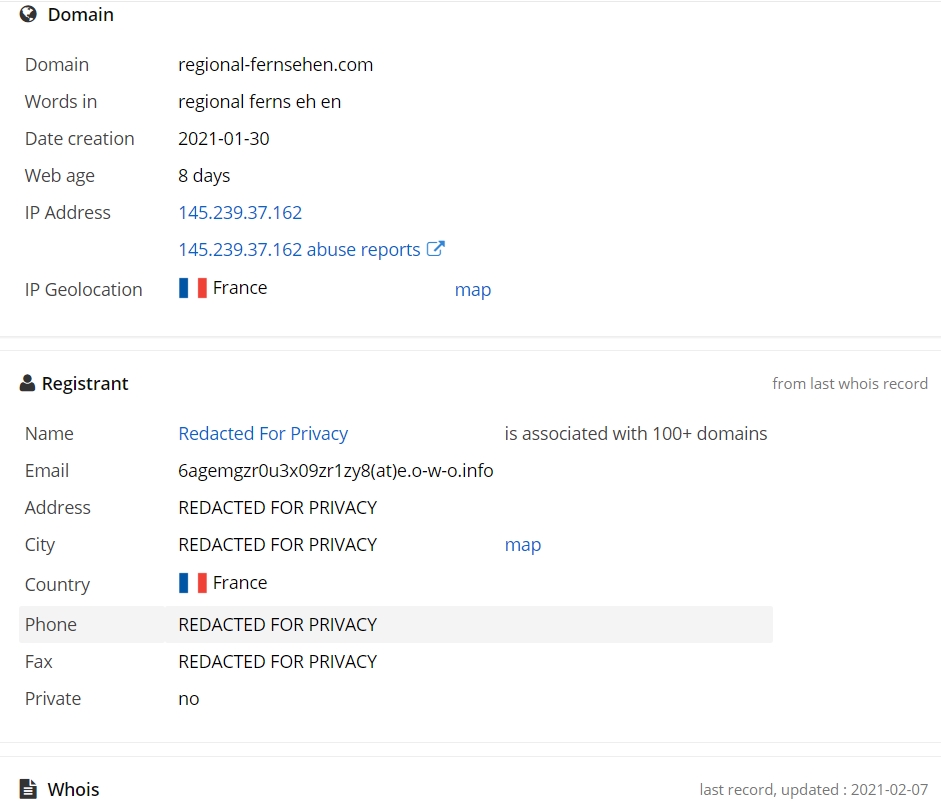Image resolution: width=941 pixels, height=811 pixels.
Task: Click the document icon beside Whois heading
Action: (x=28, y=789)
